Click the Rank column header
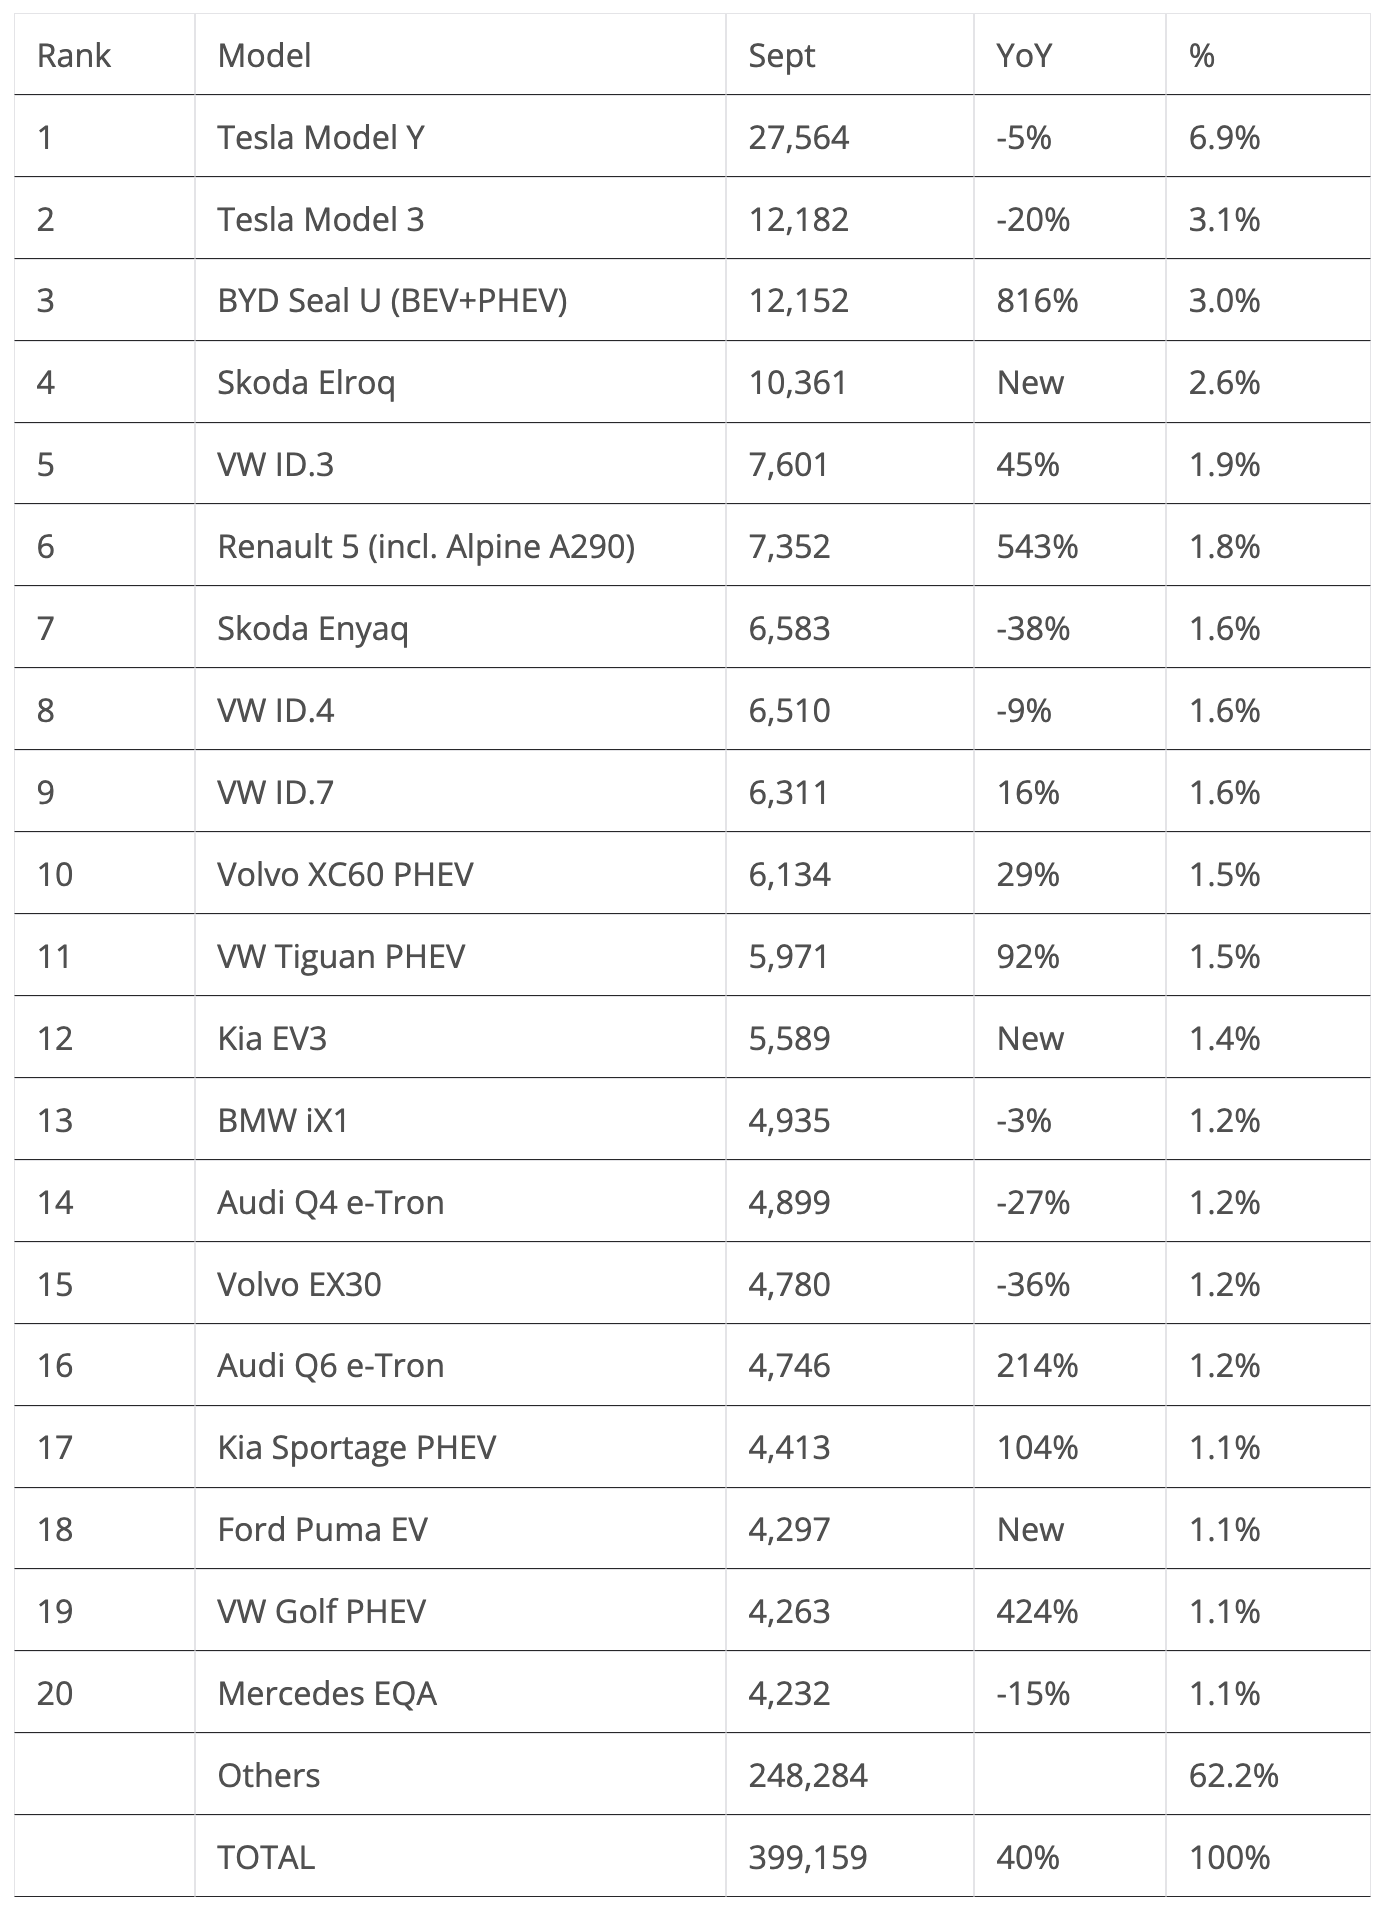 point(74,55)
